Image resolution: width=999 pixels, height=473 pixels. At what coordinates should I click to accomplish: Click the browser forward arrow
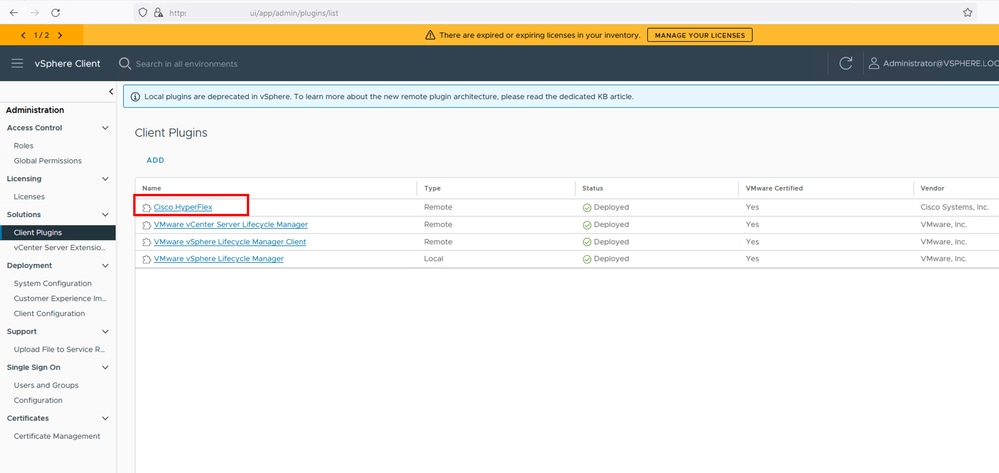34,13
